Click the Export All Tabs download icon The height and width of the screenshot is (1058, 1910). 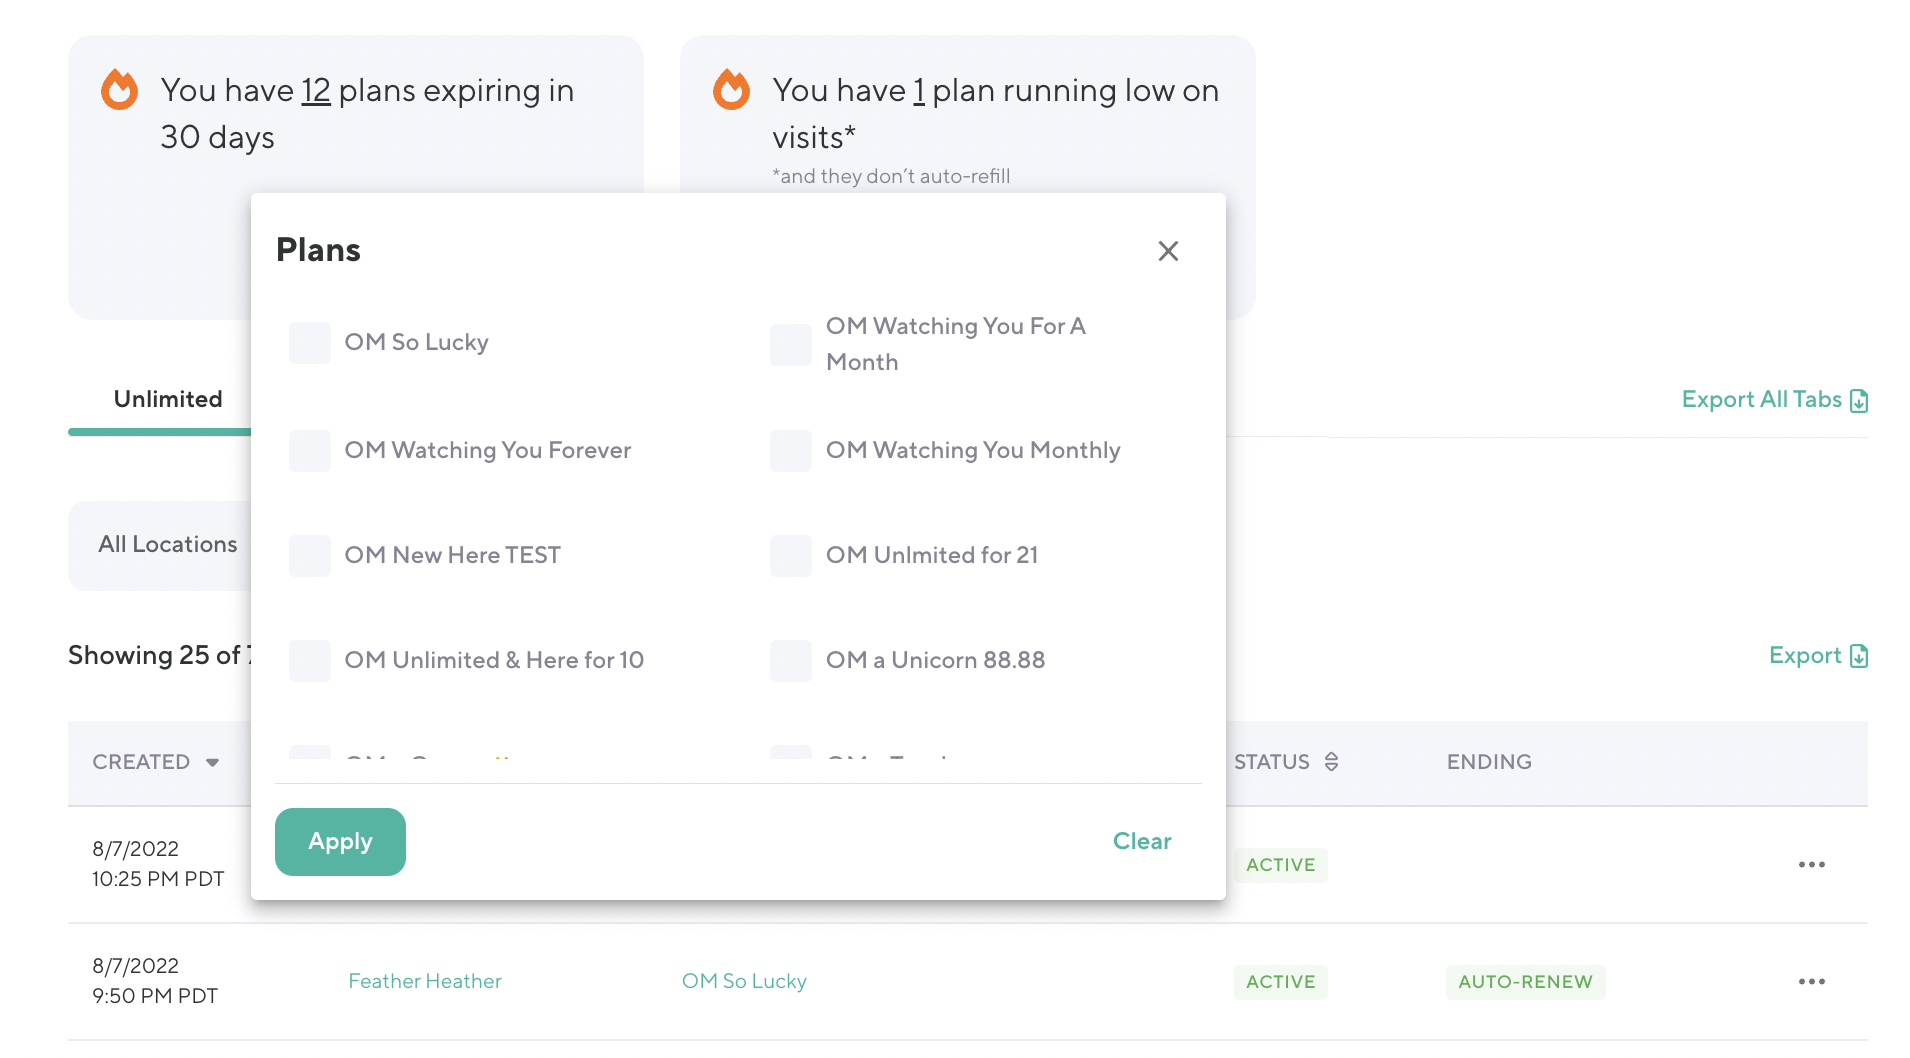(1859, 401)
